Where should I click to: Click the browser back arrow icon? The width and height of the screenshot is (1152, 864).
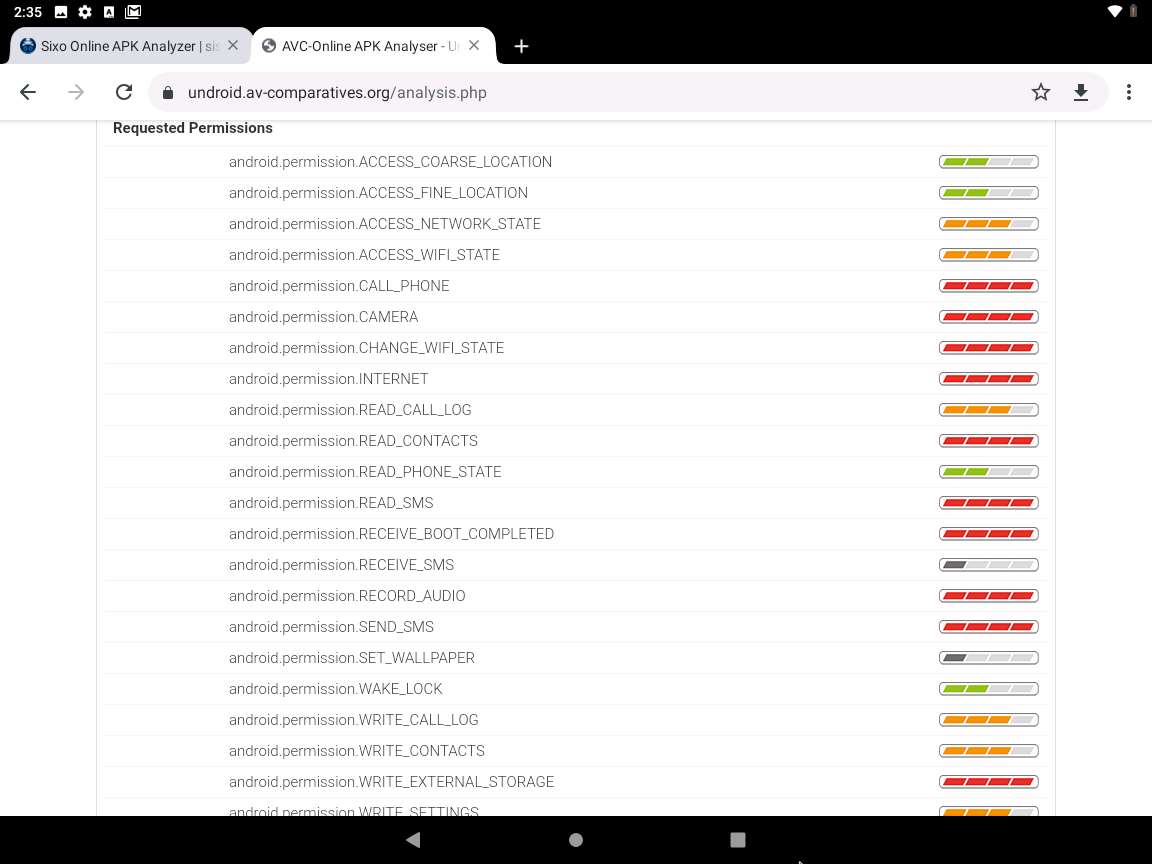[27, 91]
